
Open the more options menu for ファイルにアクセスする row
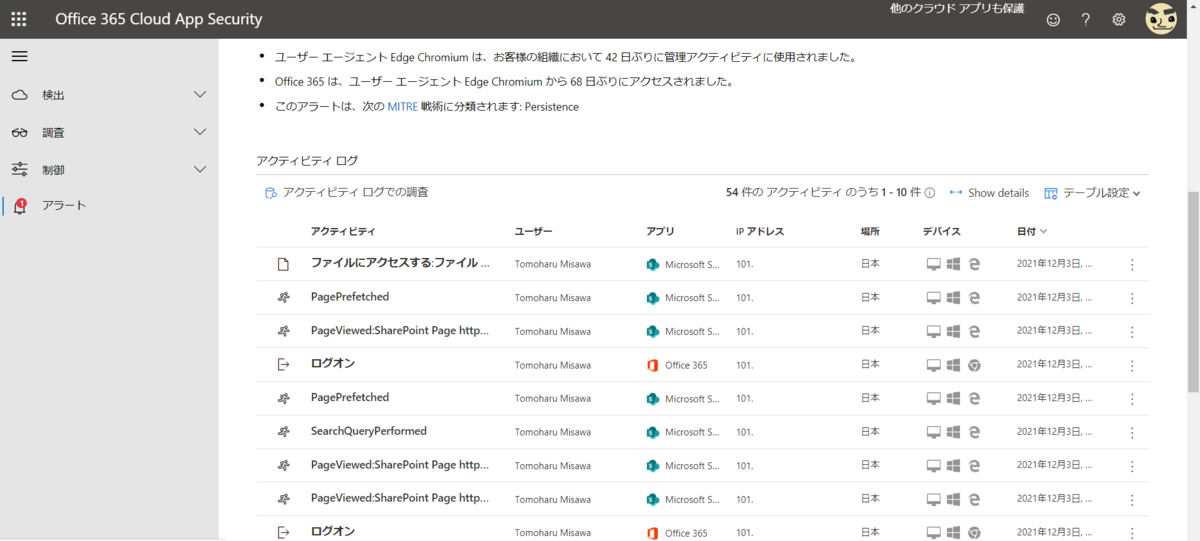pyautogui.click(x=1132, y=265)
